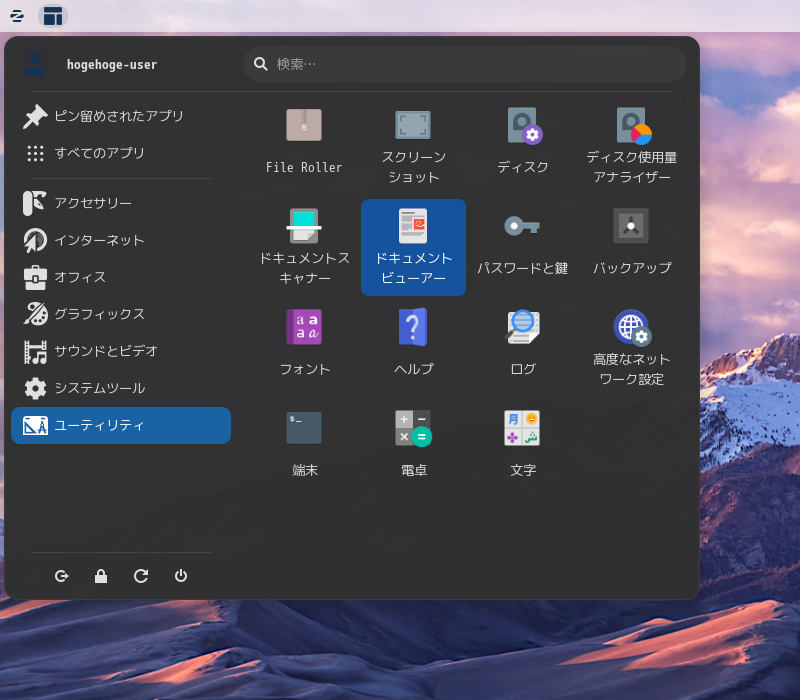800x700 pixels.
Task: Launch the ログ viewer
Action: point(522,348)
